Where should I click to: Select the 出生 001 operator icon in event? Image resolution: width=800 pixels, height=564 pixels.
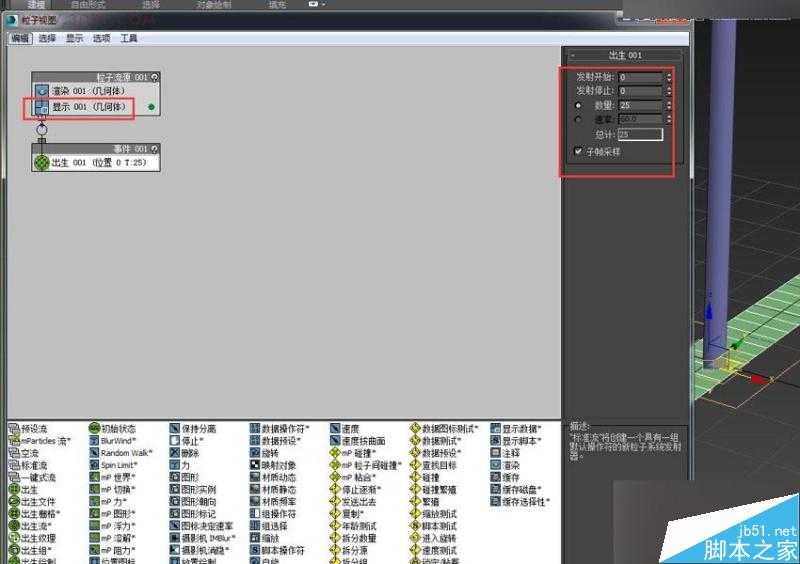click(x=41, y=163)
